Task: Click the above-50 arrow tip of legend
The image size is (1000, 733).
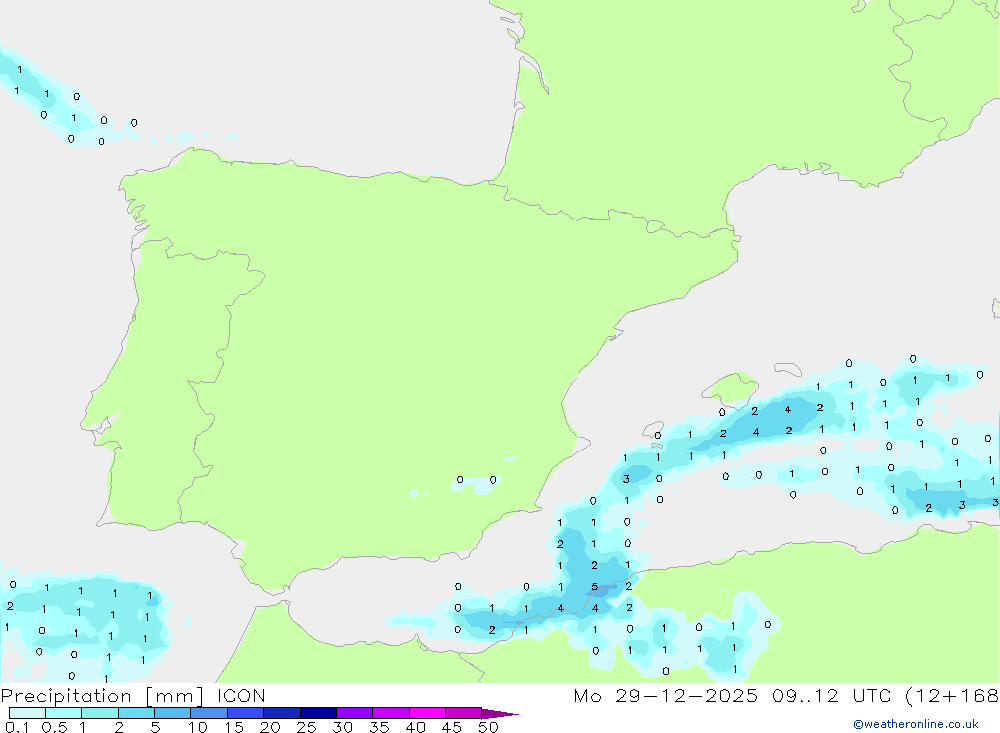Action: 500,714
